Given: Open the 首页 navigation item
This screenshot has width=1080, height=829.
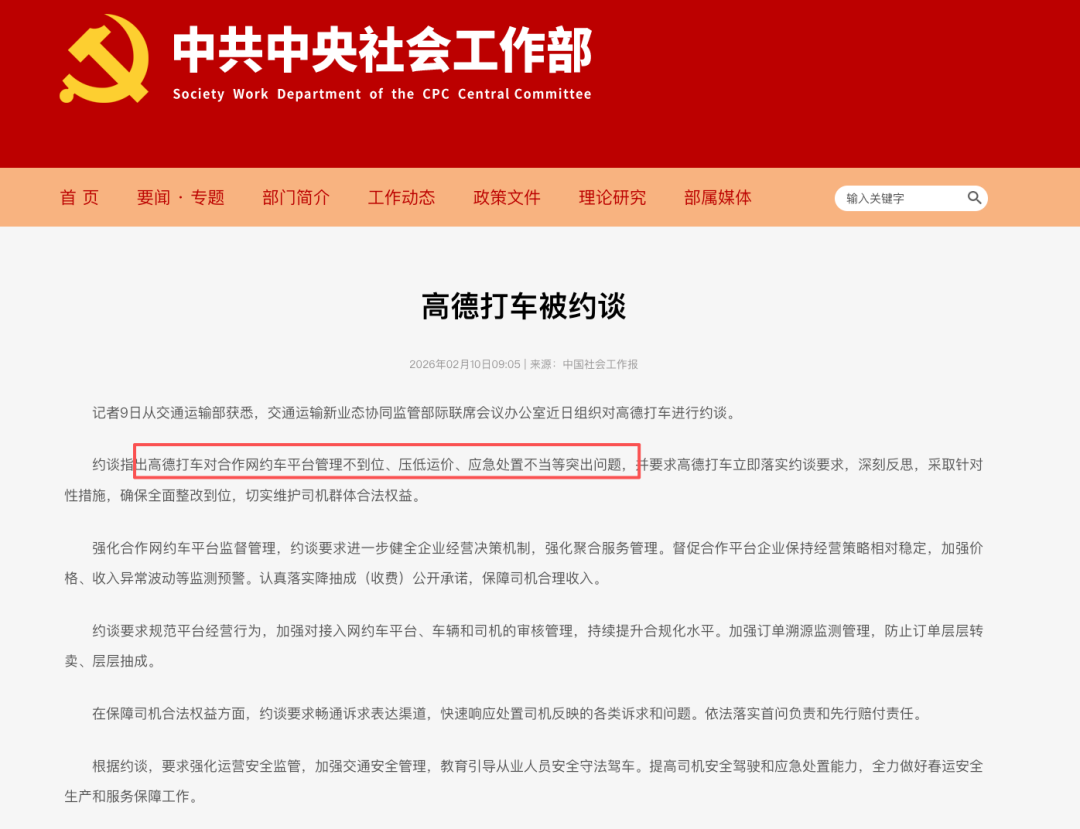Looking at the screenshot, I should tap(79, 198).
